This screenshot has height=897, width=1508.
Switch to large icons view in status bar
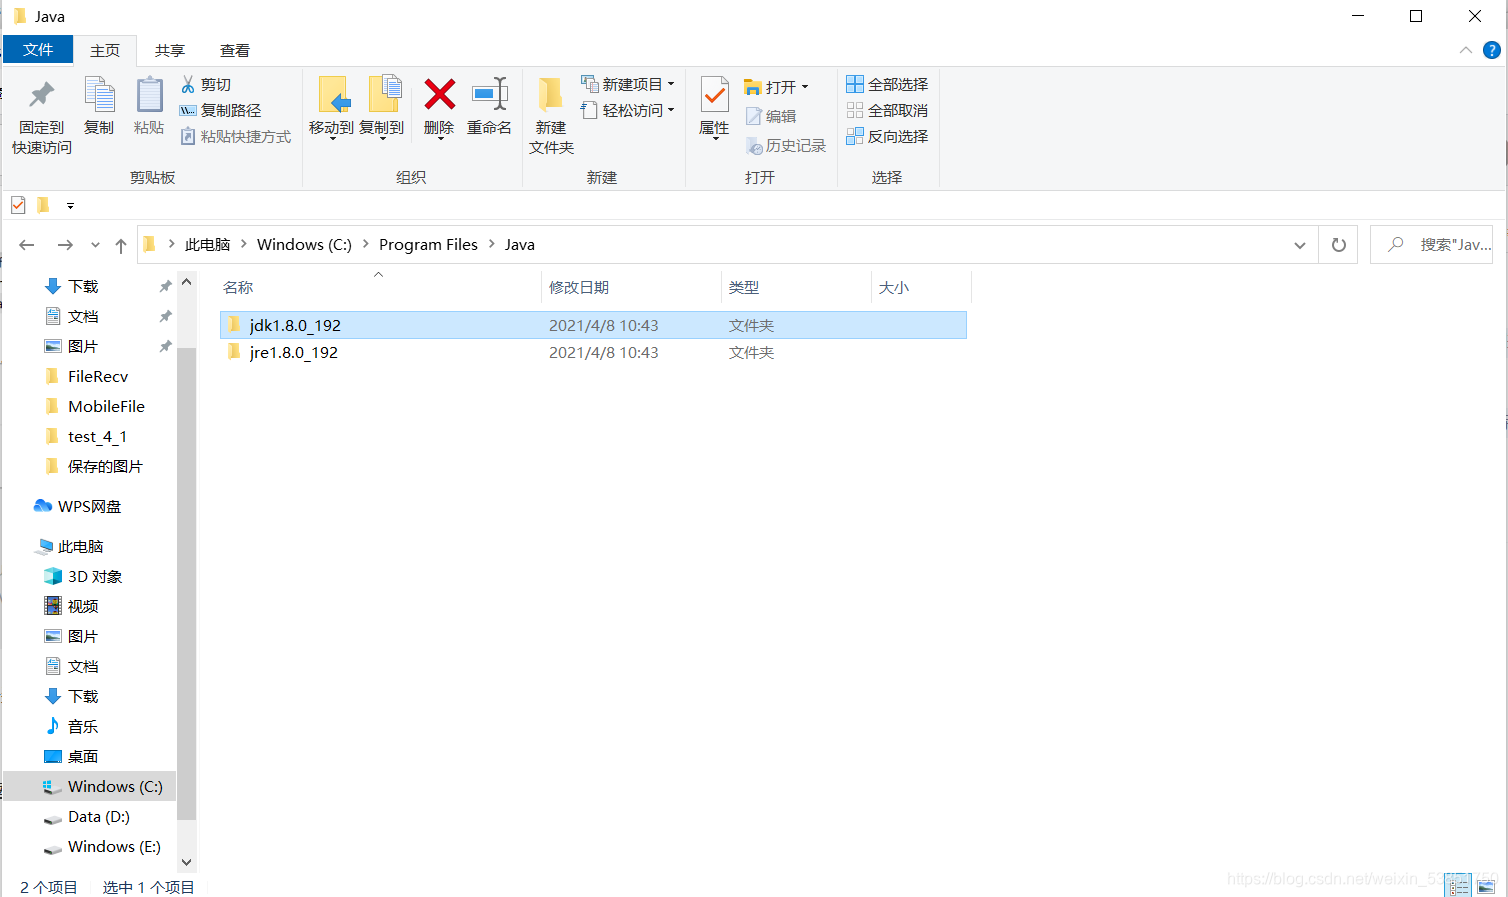tap(1486, 886)
